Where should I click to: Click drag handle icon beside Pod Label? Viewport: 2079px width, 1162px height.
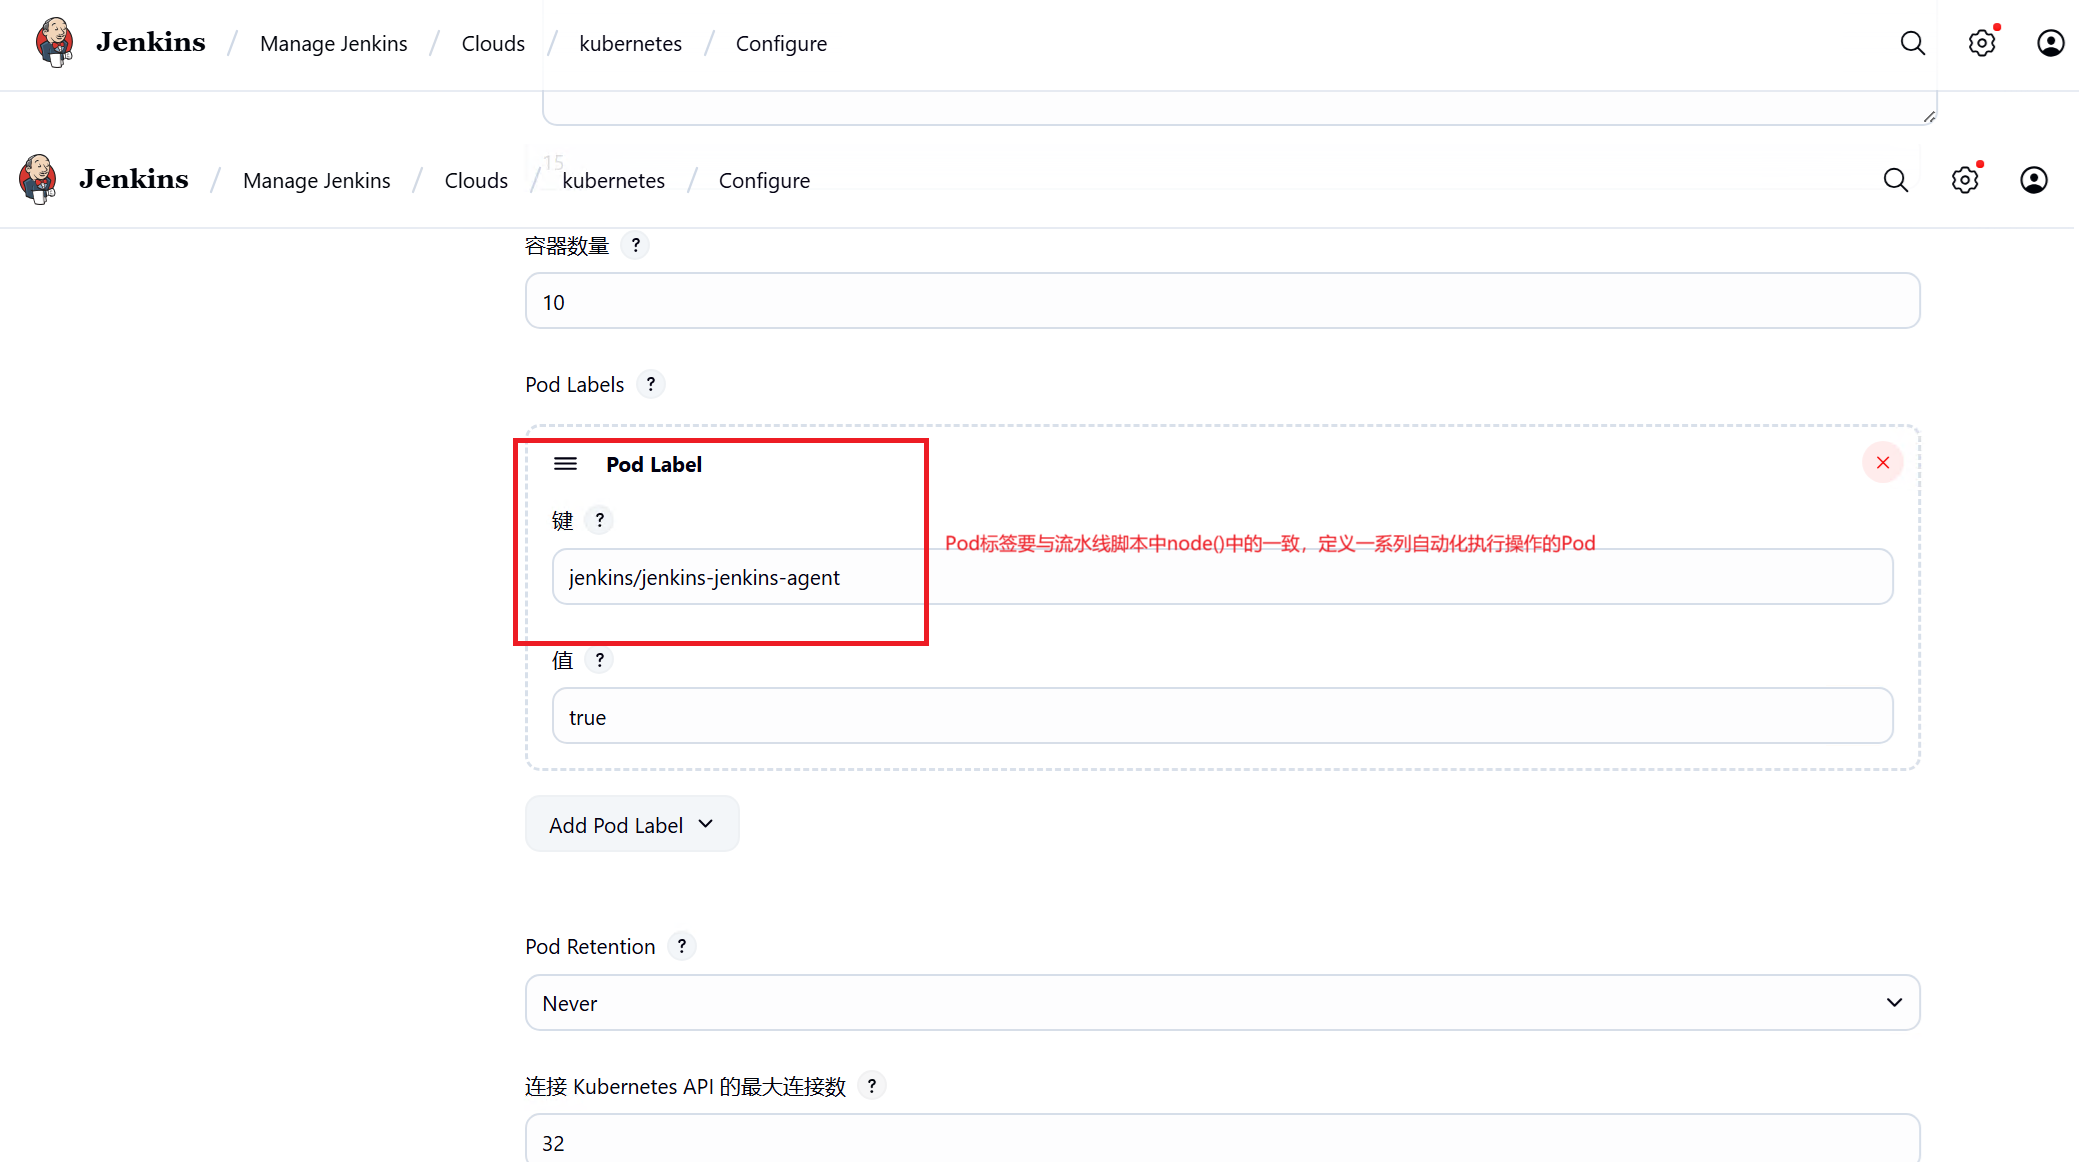[x=565, y=464]
